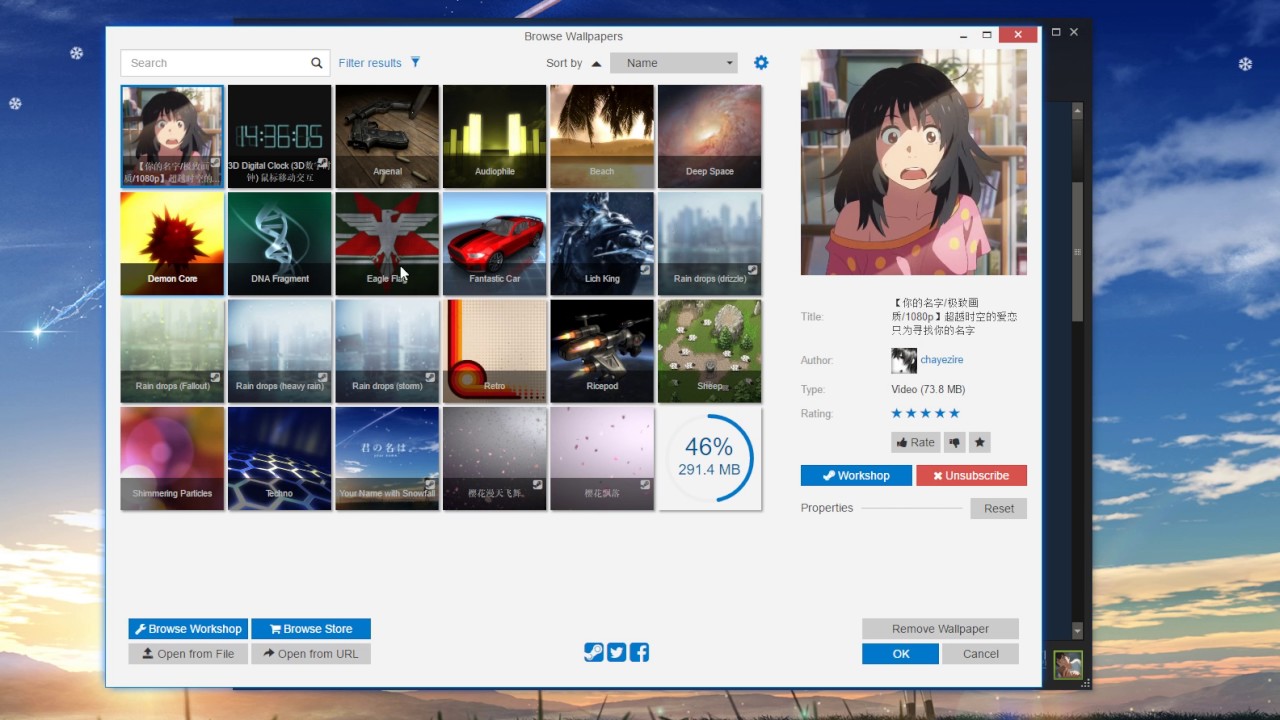Click the Remove Wallpaper button
Viewport: 1280px width, 720px height.
(940, 629)
